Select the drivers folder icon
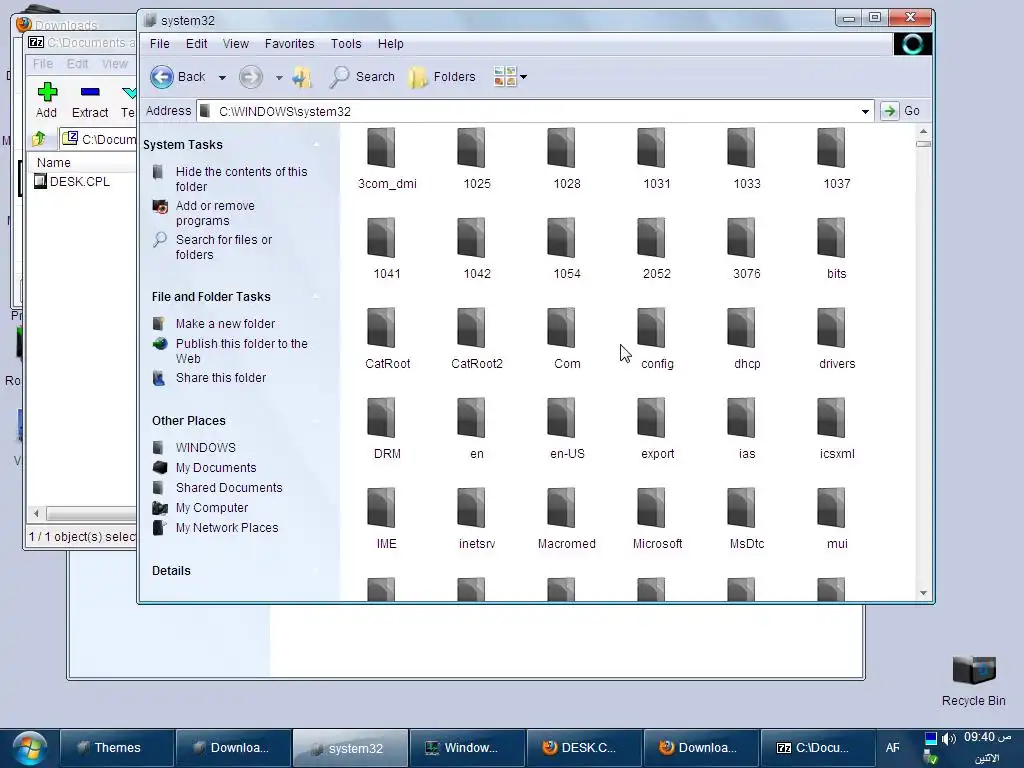 pos(831,328)
